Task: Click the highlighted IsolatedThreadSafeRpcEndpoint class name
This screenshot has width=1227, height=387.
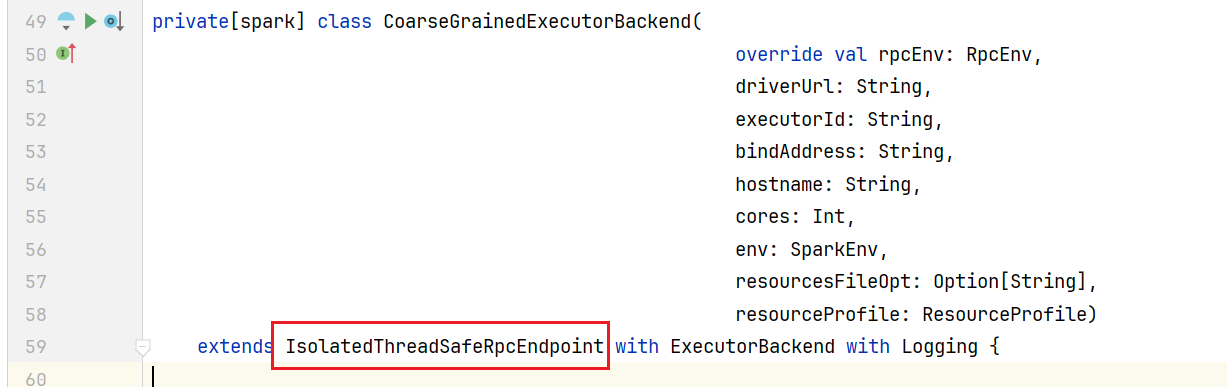Action: [x=445, y=347]
